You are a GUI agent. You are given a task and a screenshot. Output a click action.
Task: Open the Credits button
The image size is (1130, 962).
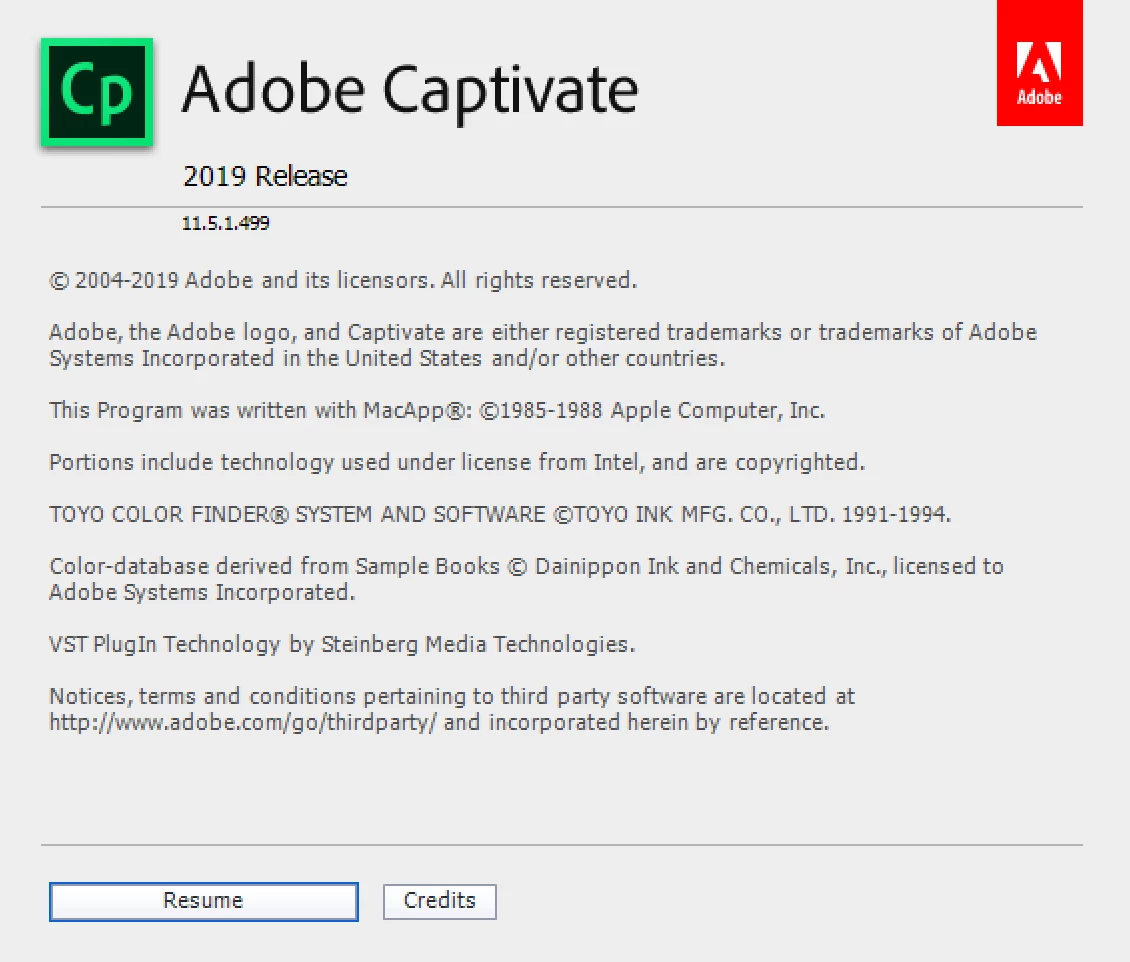click(440, 901)
